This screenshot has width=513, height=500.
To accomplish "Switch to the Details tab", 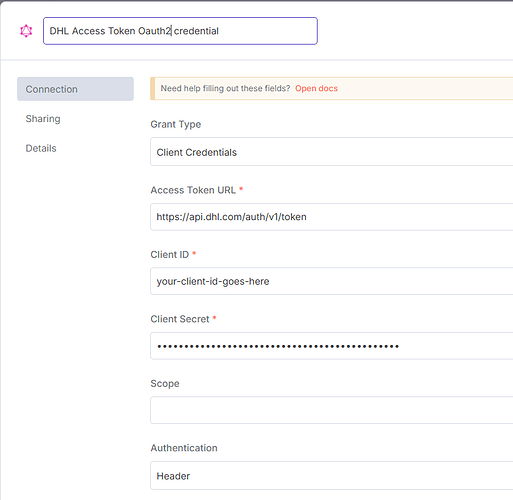I will [41, 148].
